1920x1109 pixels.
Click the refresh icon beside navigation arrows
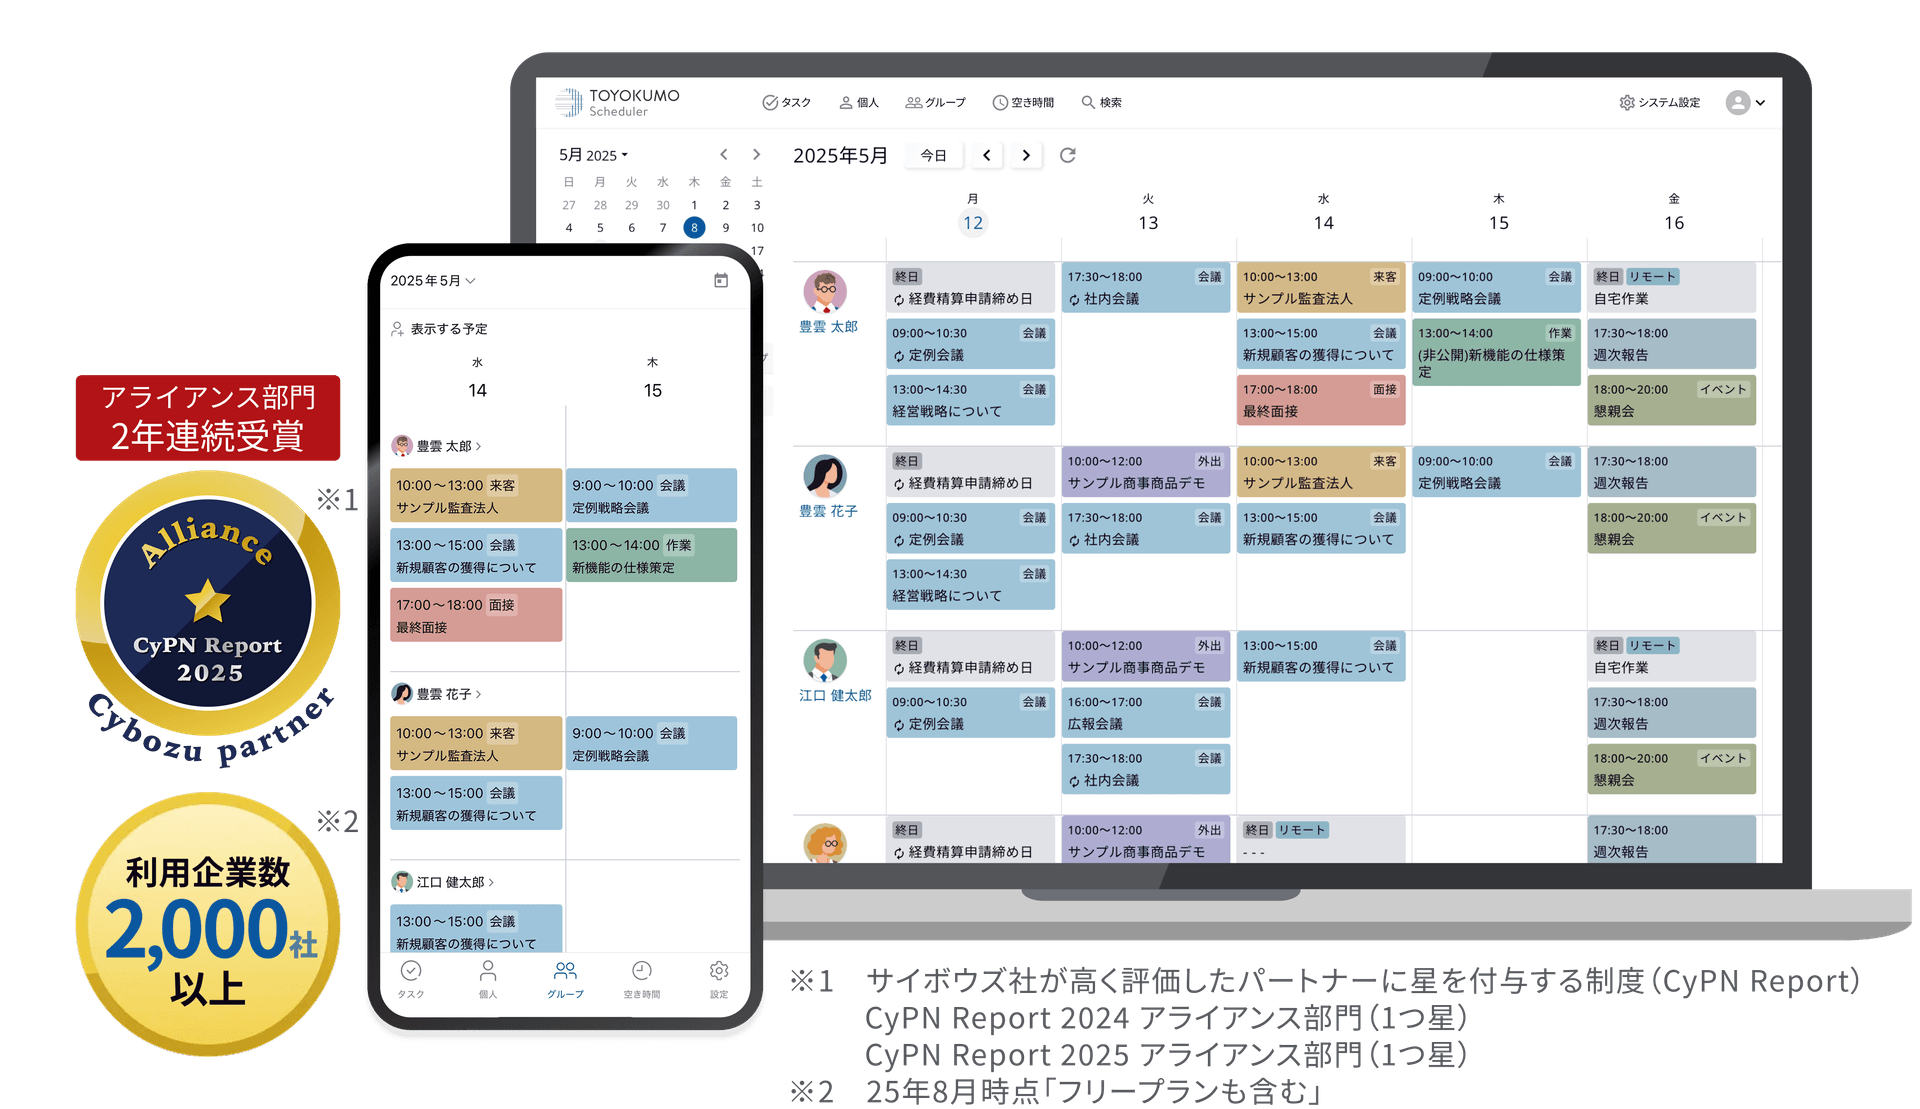[x=1068, y=155]
